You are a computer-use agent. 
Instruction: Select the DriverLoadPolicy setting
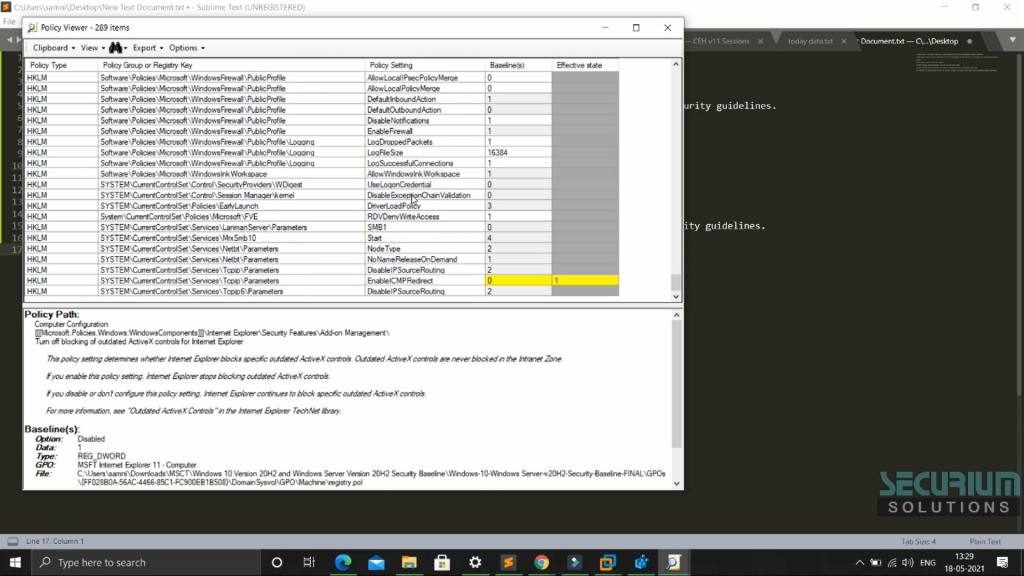[x=394, y=206]
